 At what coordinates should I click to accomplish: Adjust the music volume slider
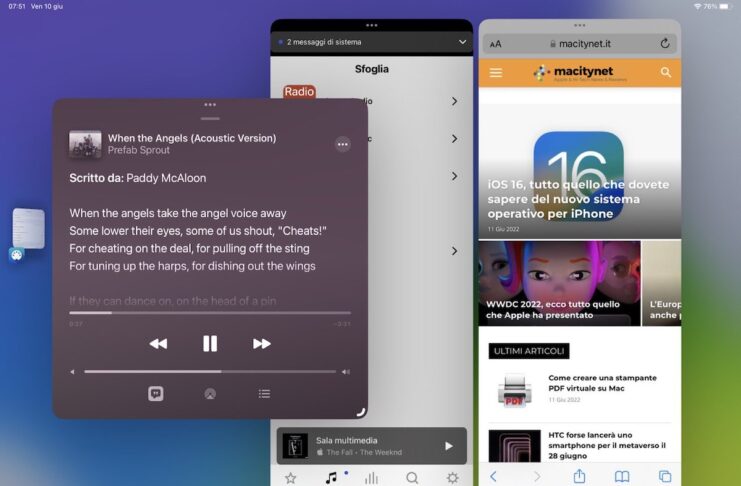pyautogui.click(x=210, y=372)
